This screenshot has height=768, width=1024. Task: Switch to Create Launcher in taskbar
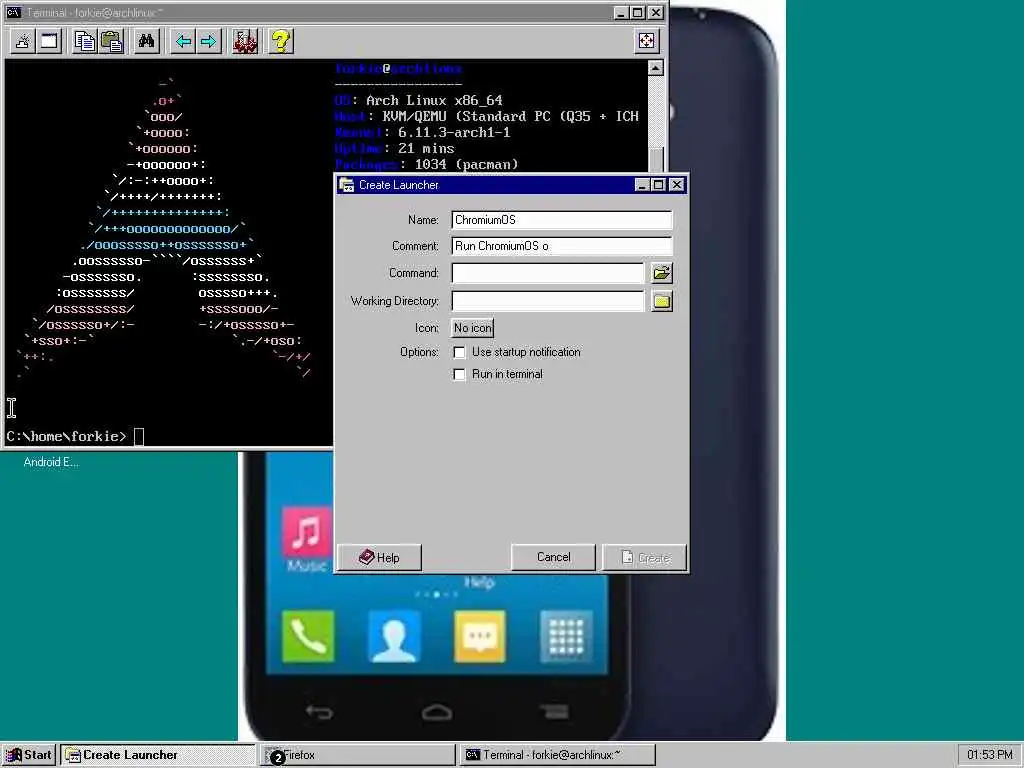coord(157,755)
